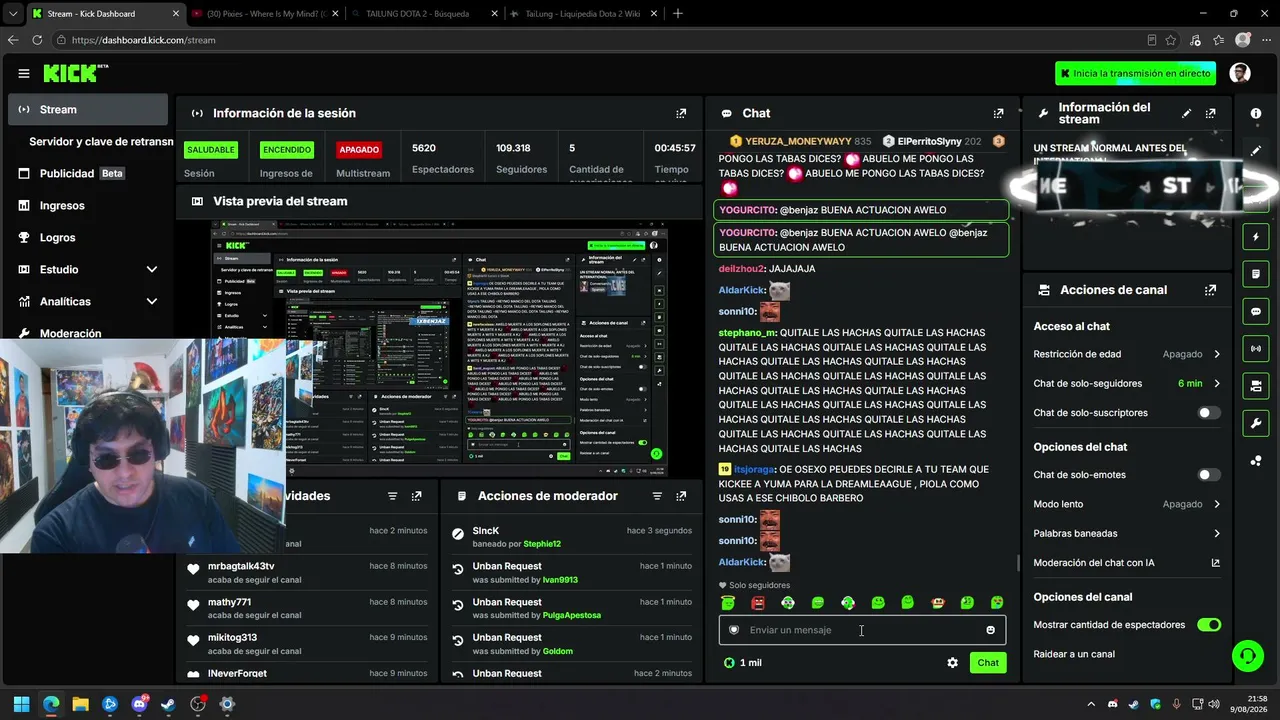Select the camera icon in the right rail
Viewport: 1280px width, 720px height.
(1256, 386)
